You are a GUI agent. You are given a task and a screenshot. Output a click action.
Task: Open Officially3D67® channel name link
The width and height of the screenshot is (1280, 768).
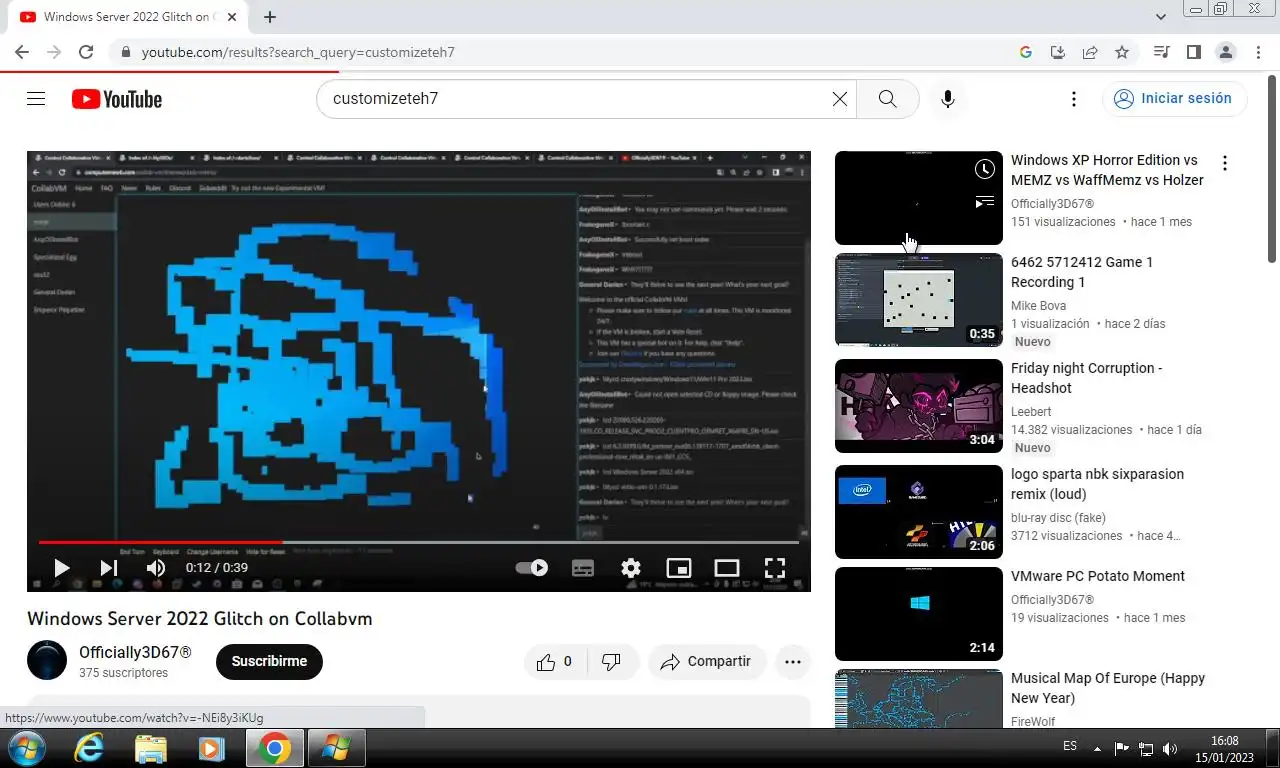[x=135, y=652]
